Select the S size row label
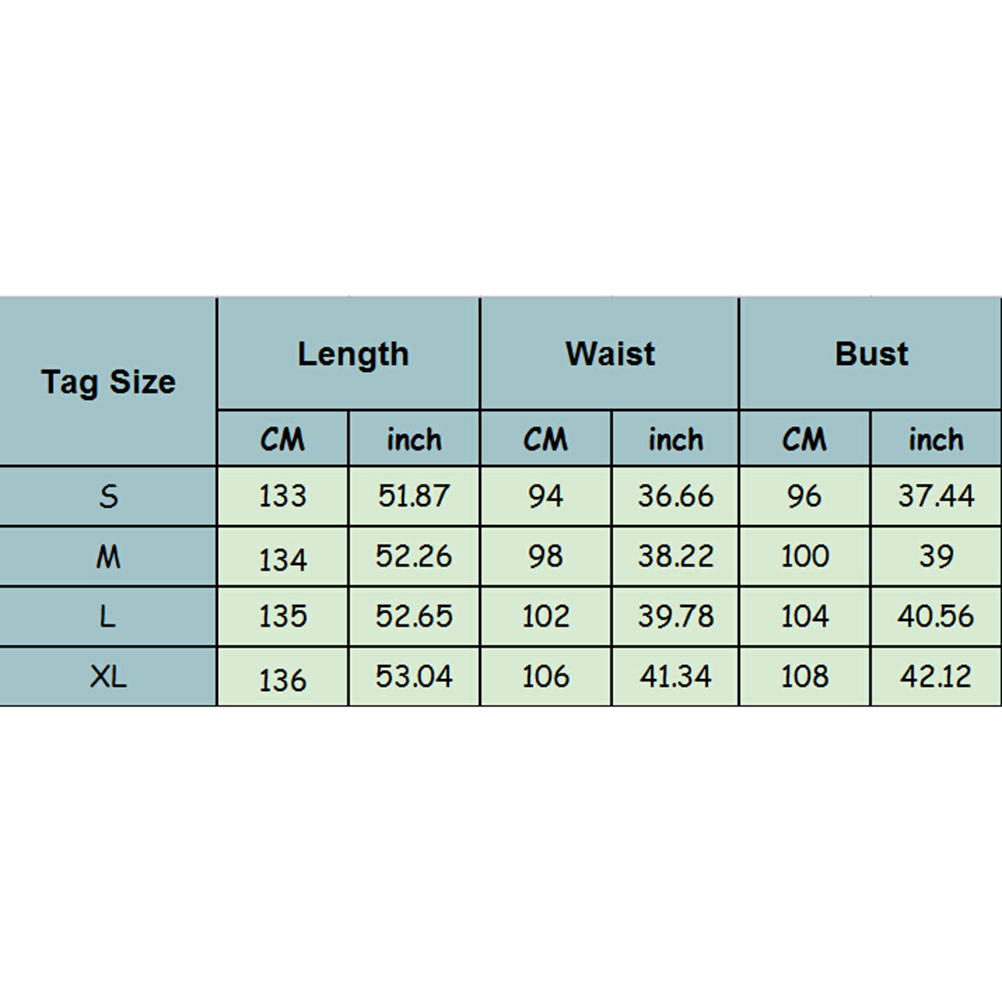 pos(108,496)
